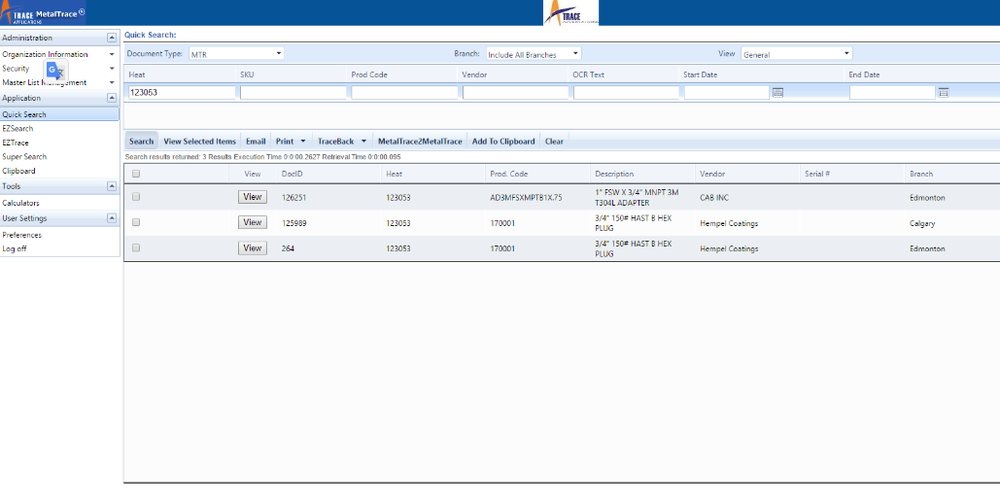The width and height of the screenshot is (1000, 493).
Task: Click product code AD3MFSXMPTB1X.75
Action: [x=526, y=198]
